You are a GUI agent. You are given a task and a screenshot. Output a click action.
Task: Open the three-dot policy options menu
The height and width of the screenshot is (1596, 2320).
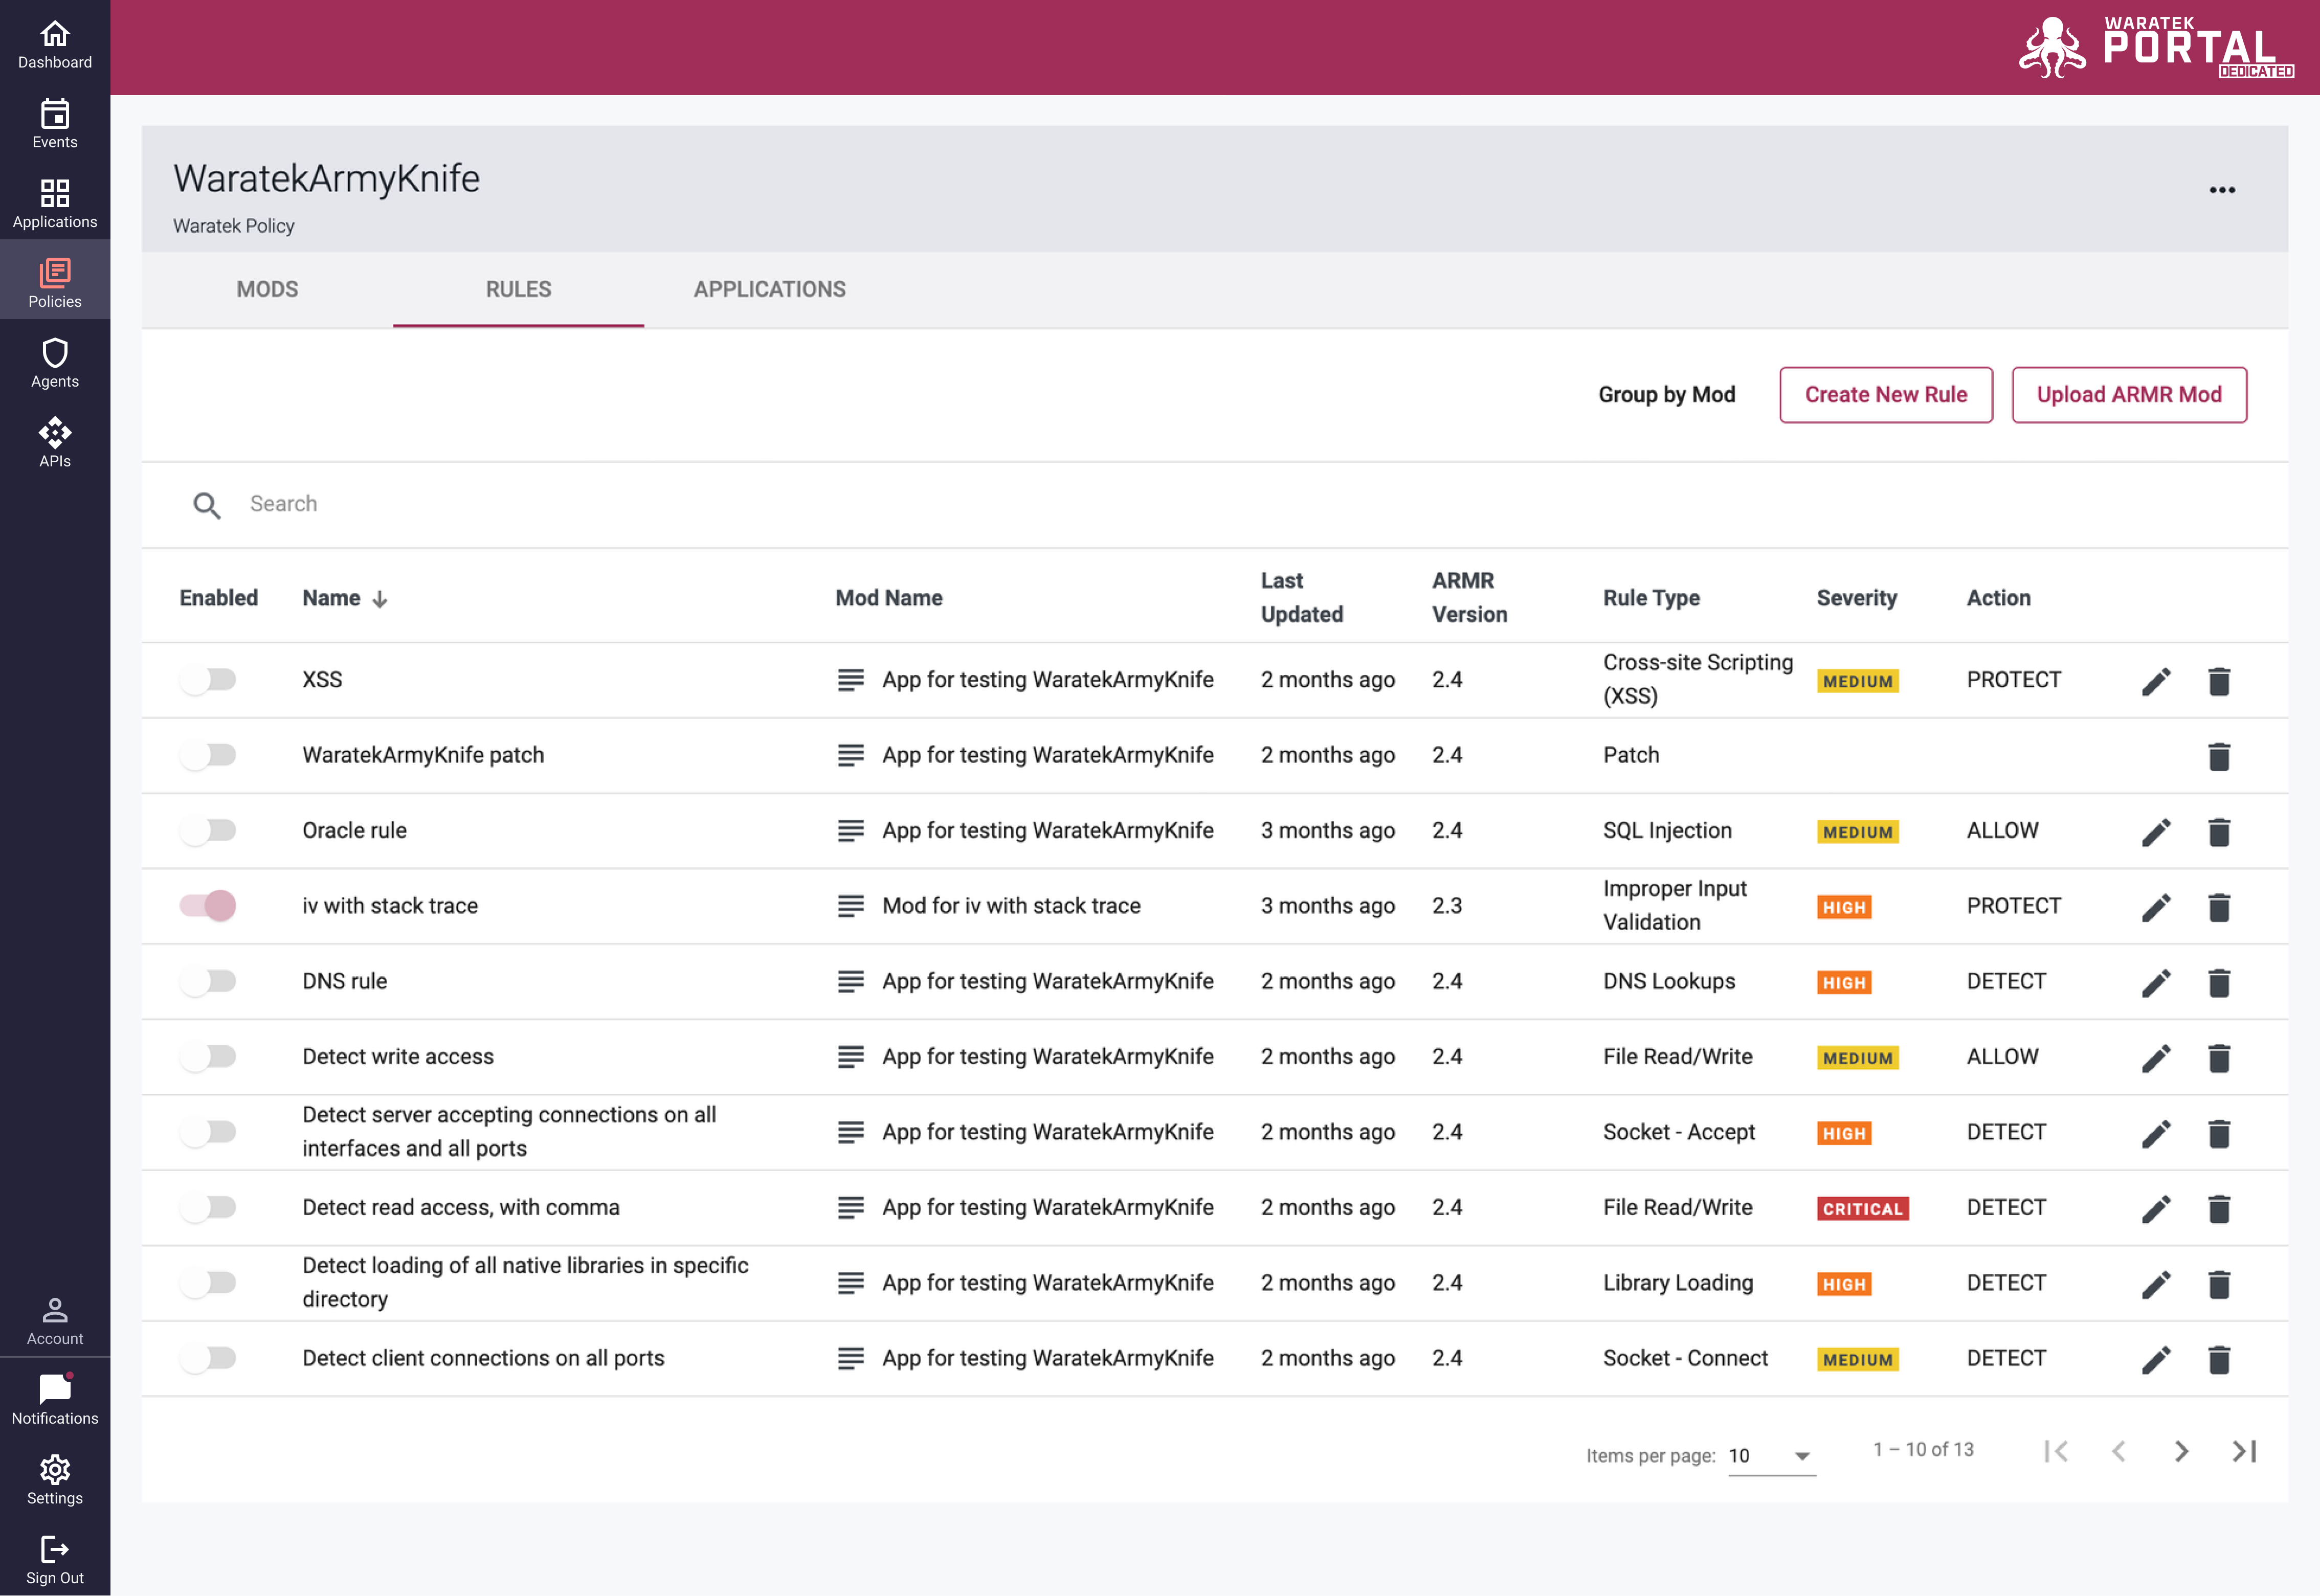click(2222, 190)
